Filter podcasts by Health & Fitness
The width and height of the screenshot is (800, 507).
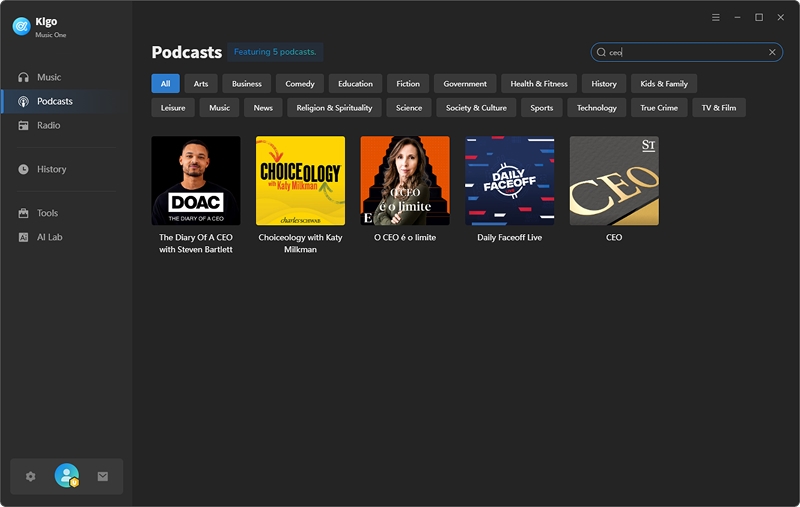click(539, 84)
